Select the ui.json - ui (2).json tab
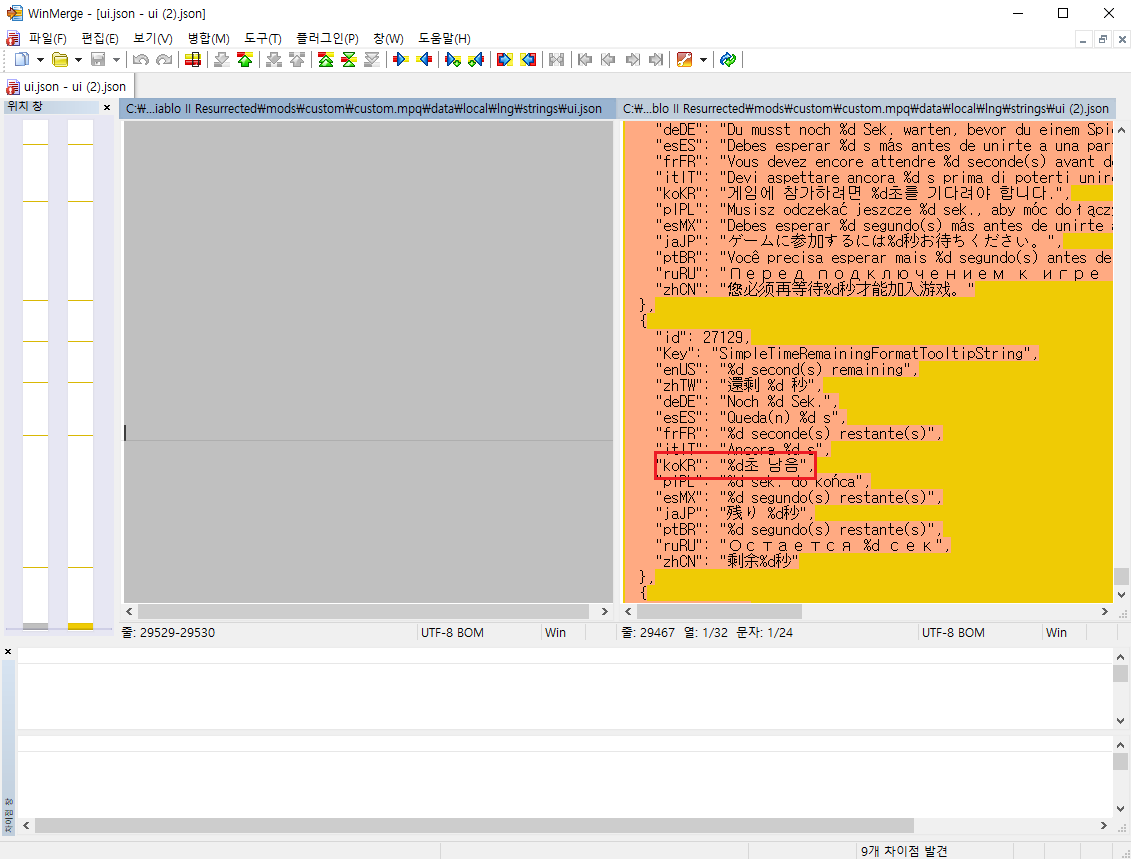1131x859 pixels. click(67, 87)
